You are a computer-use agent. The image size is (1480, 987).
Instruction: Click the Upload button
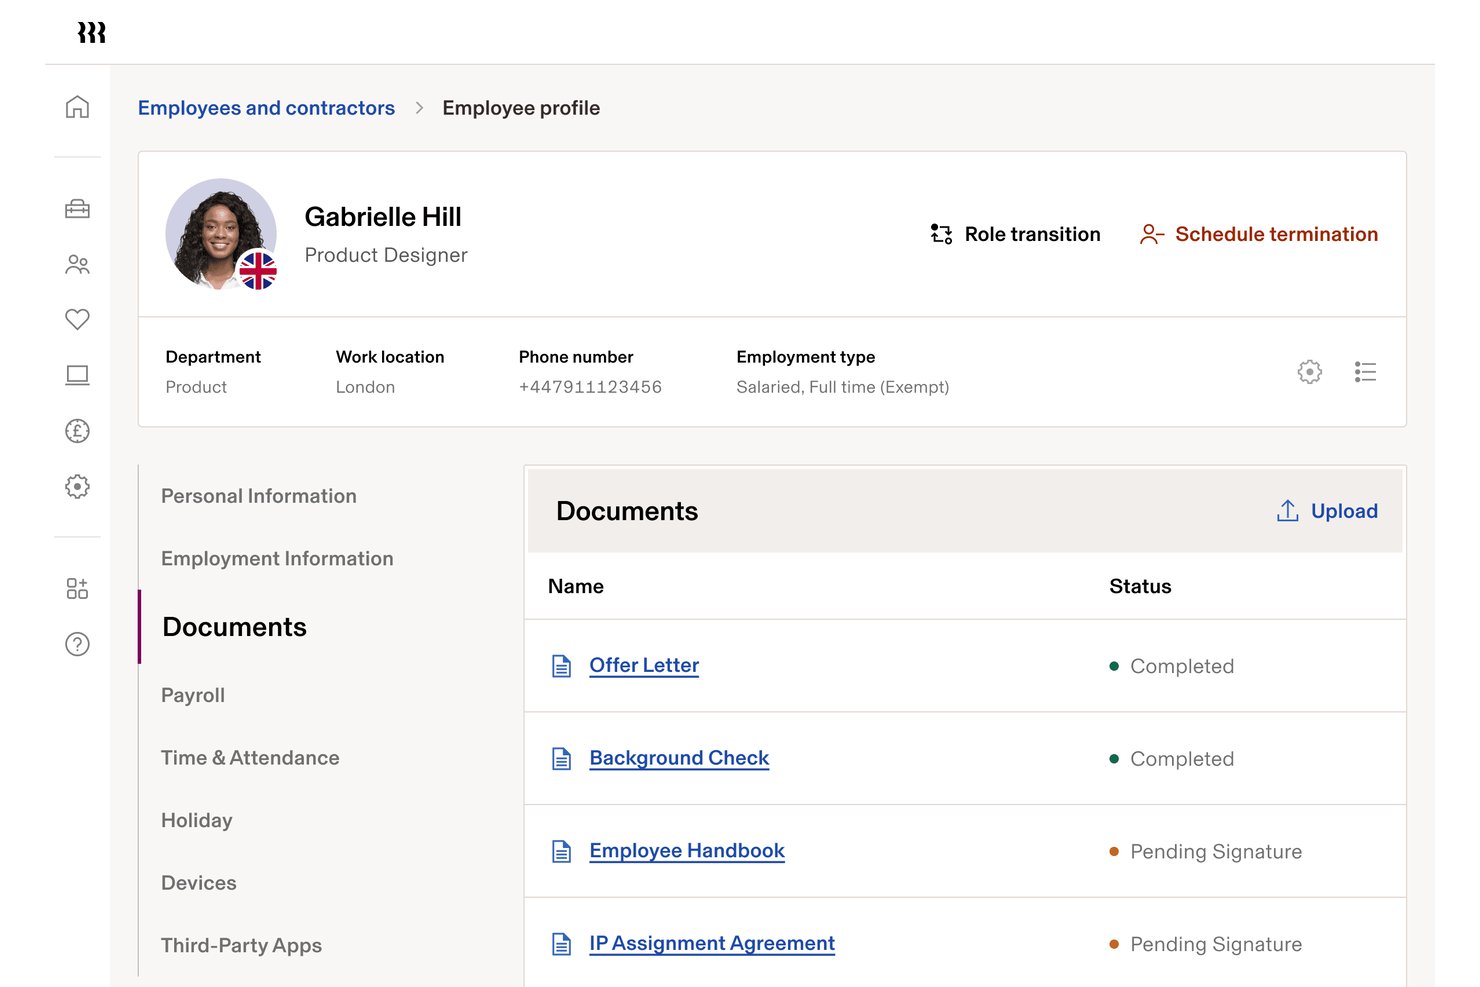[x=1328, y=511]
